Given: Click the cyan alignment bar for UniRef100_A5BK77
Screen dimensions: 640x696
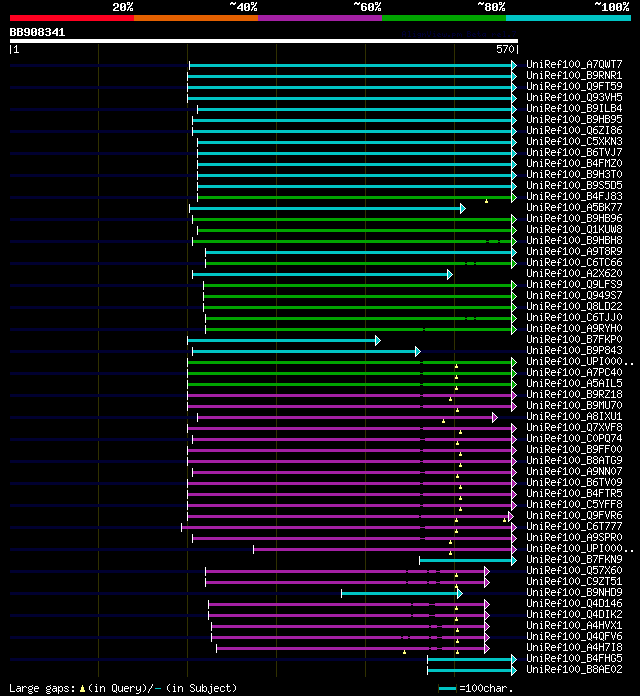Looking at the screenshot, I should (x=327, y=209).
